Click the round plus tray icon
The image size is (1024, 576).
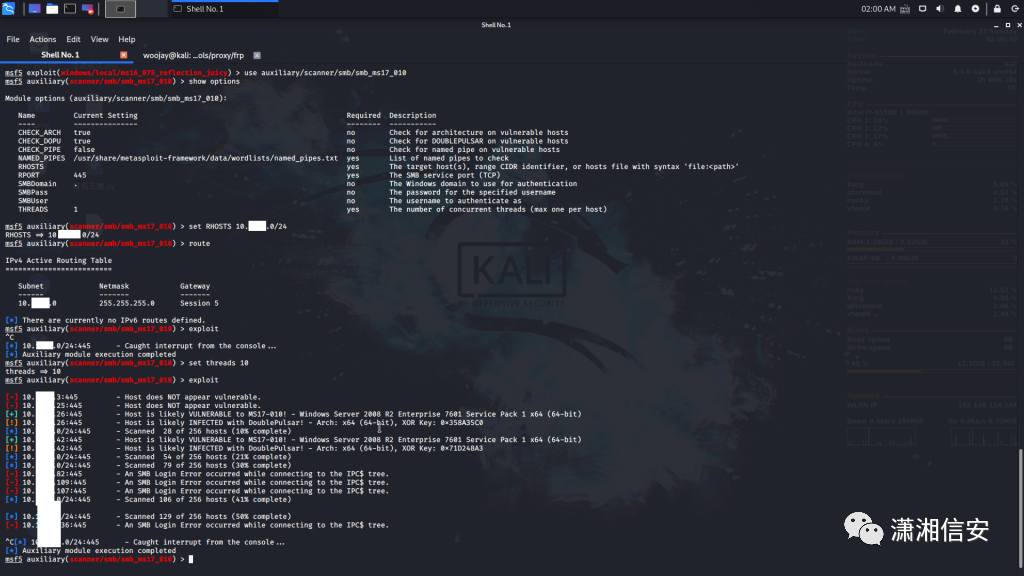tap(975, 9)
